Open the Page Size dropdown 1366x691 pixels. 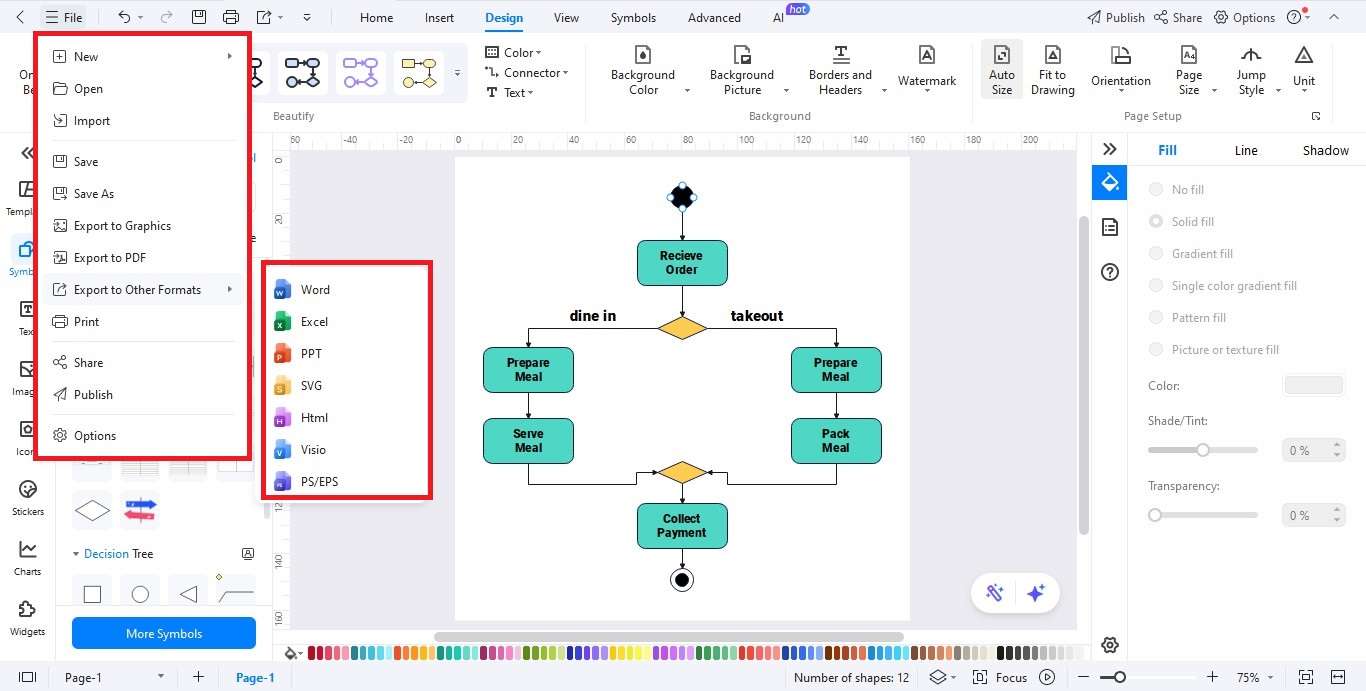pyautogui.click(x=1188, y=70)
